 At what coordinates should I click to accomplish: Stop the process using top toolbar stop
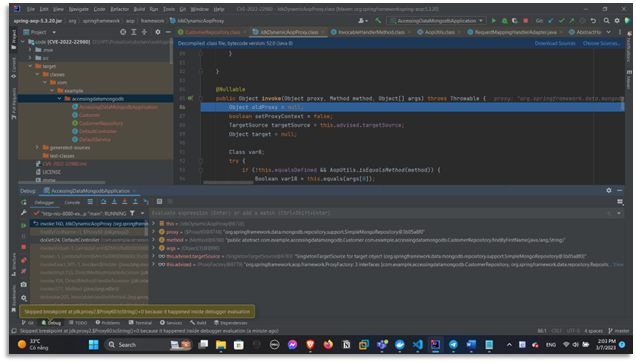pyautogui.click(x=526, y=21)
